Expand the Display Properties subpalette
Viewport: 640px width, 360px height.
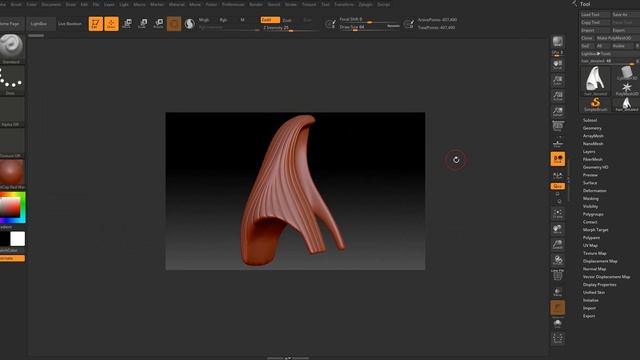click(x=600, y=284)
